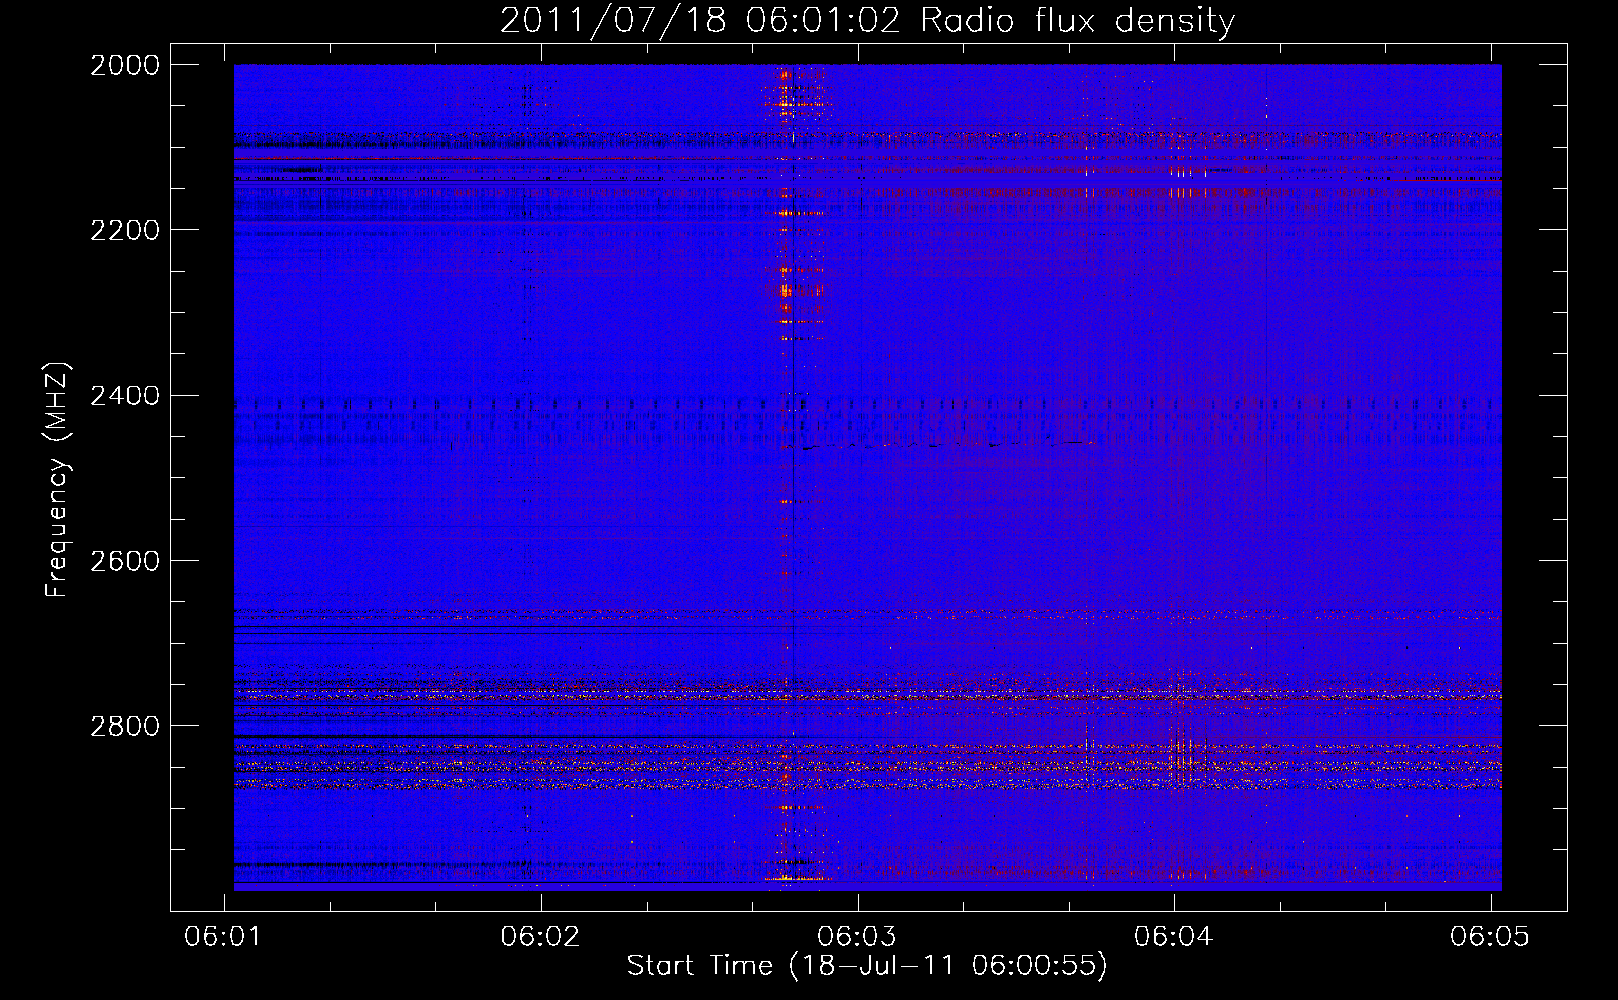Image resolution: width=1618 pixels, height=1000 pixels.
Task: Click the 'Start Time (18-Jul-11 06:00:55)' axis title
Action: (x=867, y=966)
